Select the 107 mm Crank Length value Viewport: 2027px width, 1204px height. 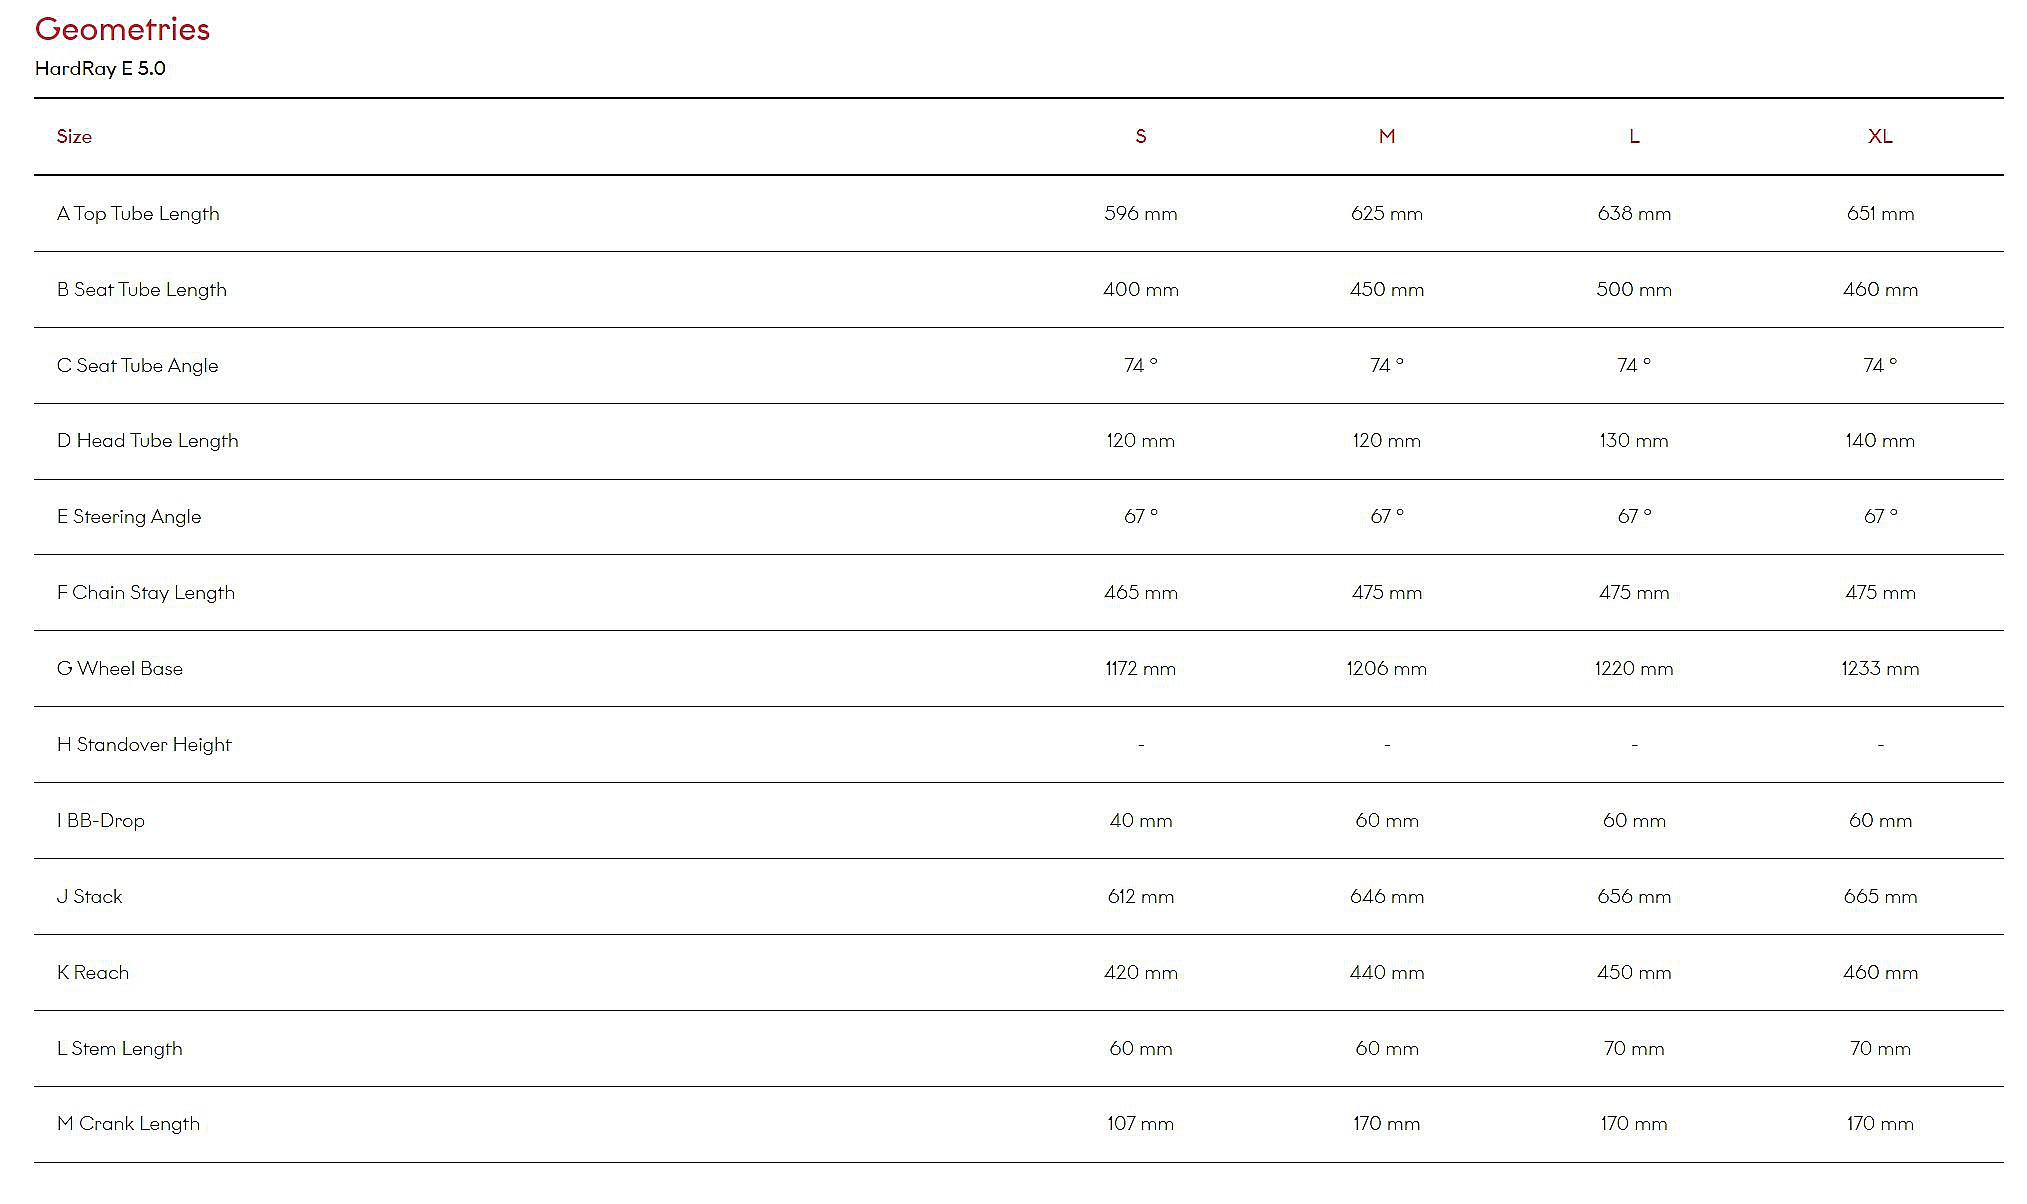1140,1123
